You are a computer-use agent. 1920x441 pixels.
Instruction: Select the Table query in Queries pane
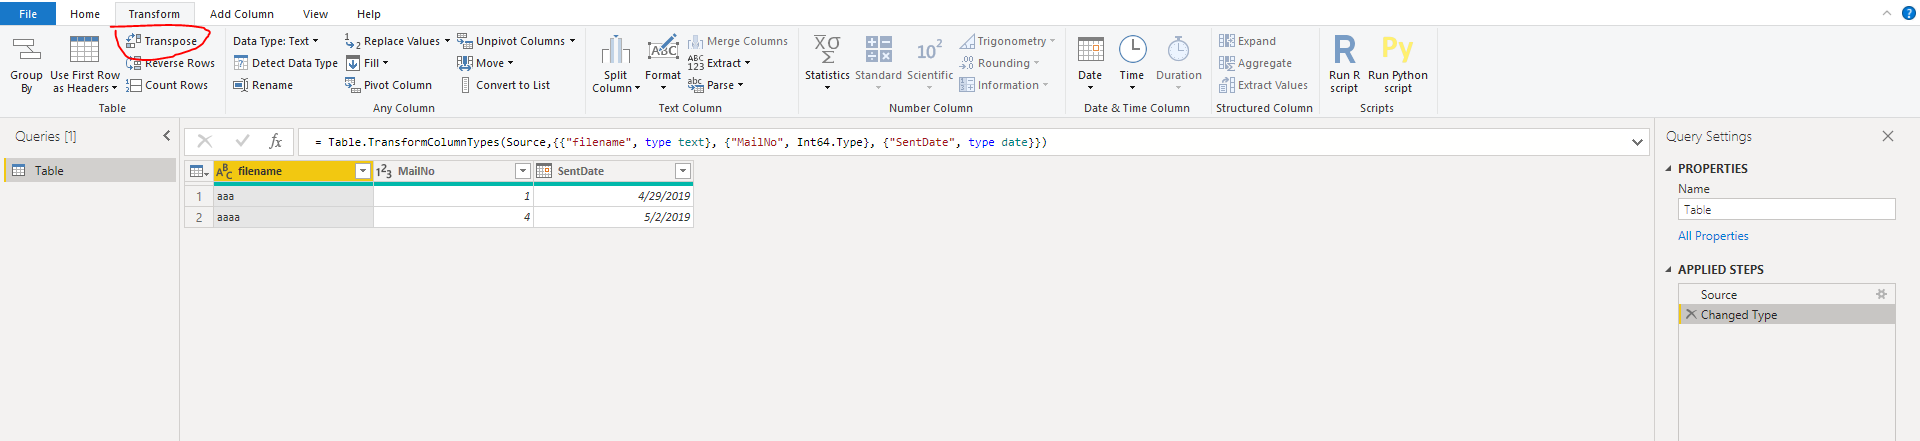pyautogui.click(x=90, y=171)
